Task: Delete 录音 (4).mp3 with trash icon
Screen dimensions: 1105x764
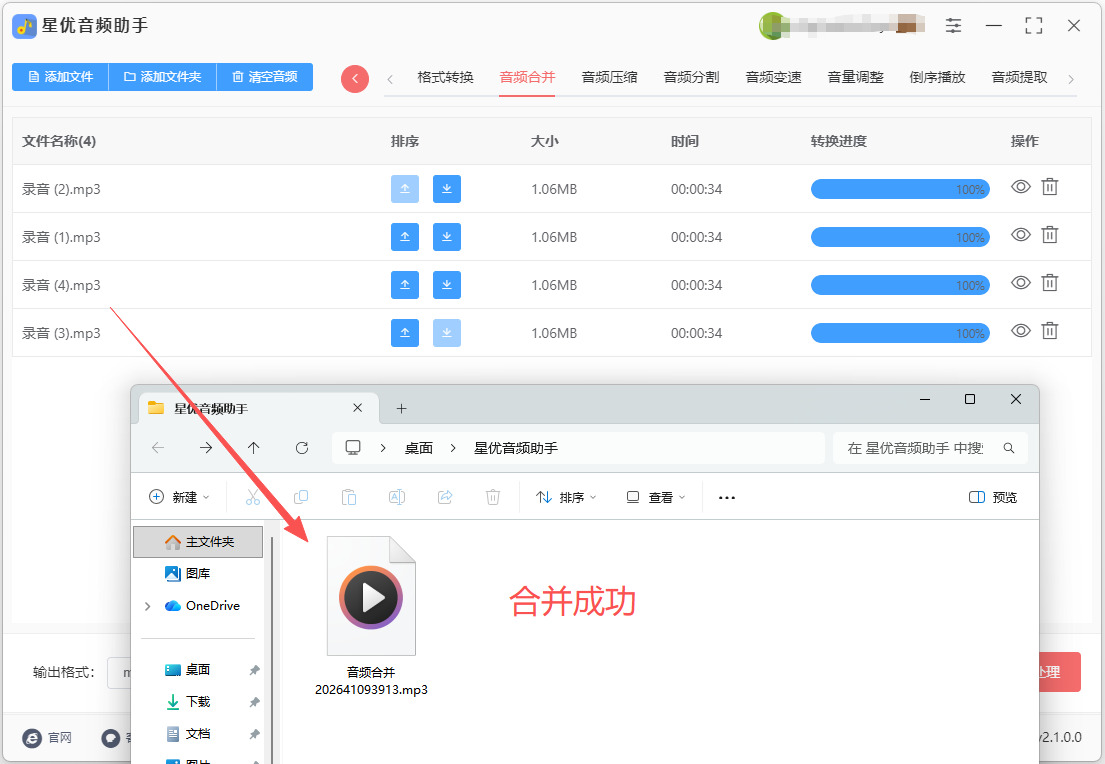Action: (1050, 283)
